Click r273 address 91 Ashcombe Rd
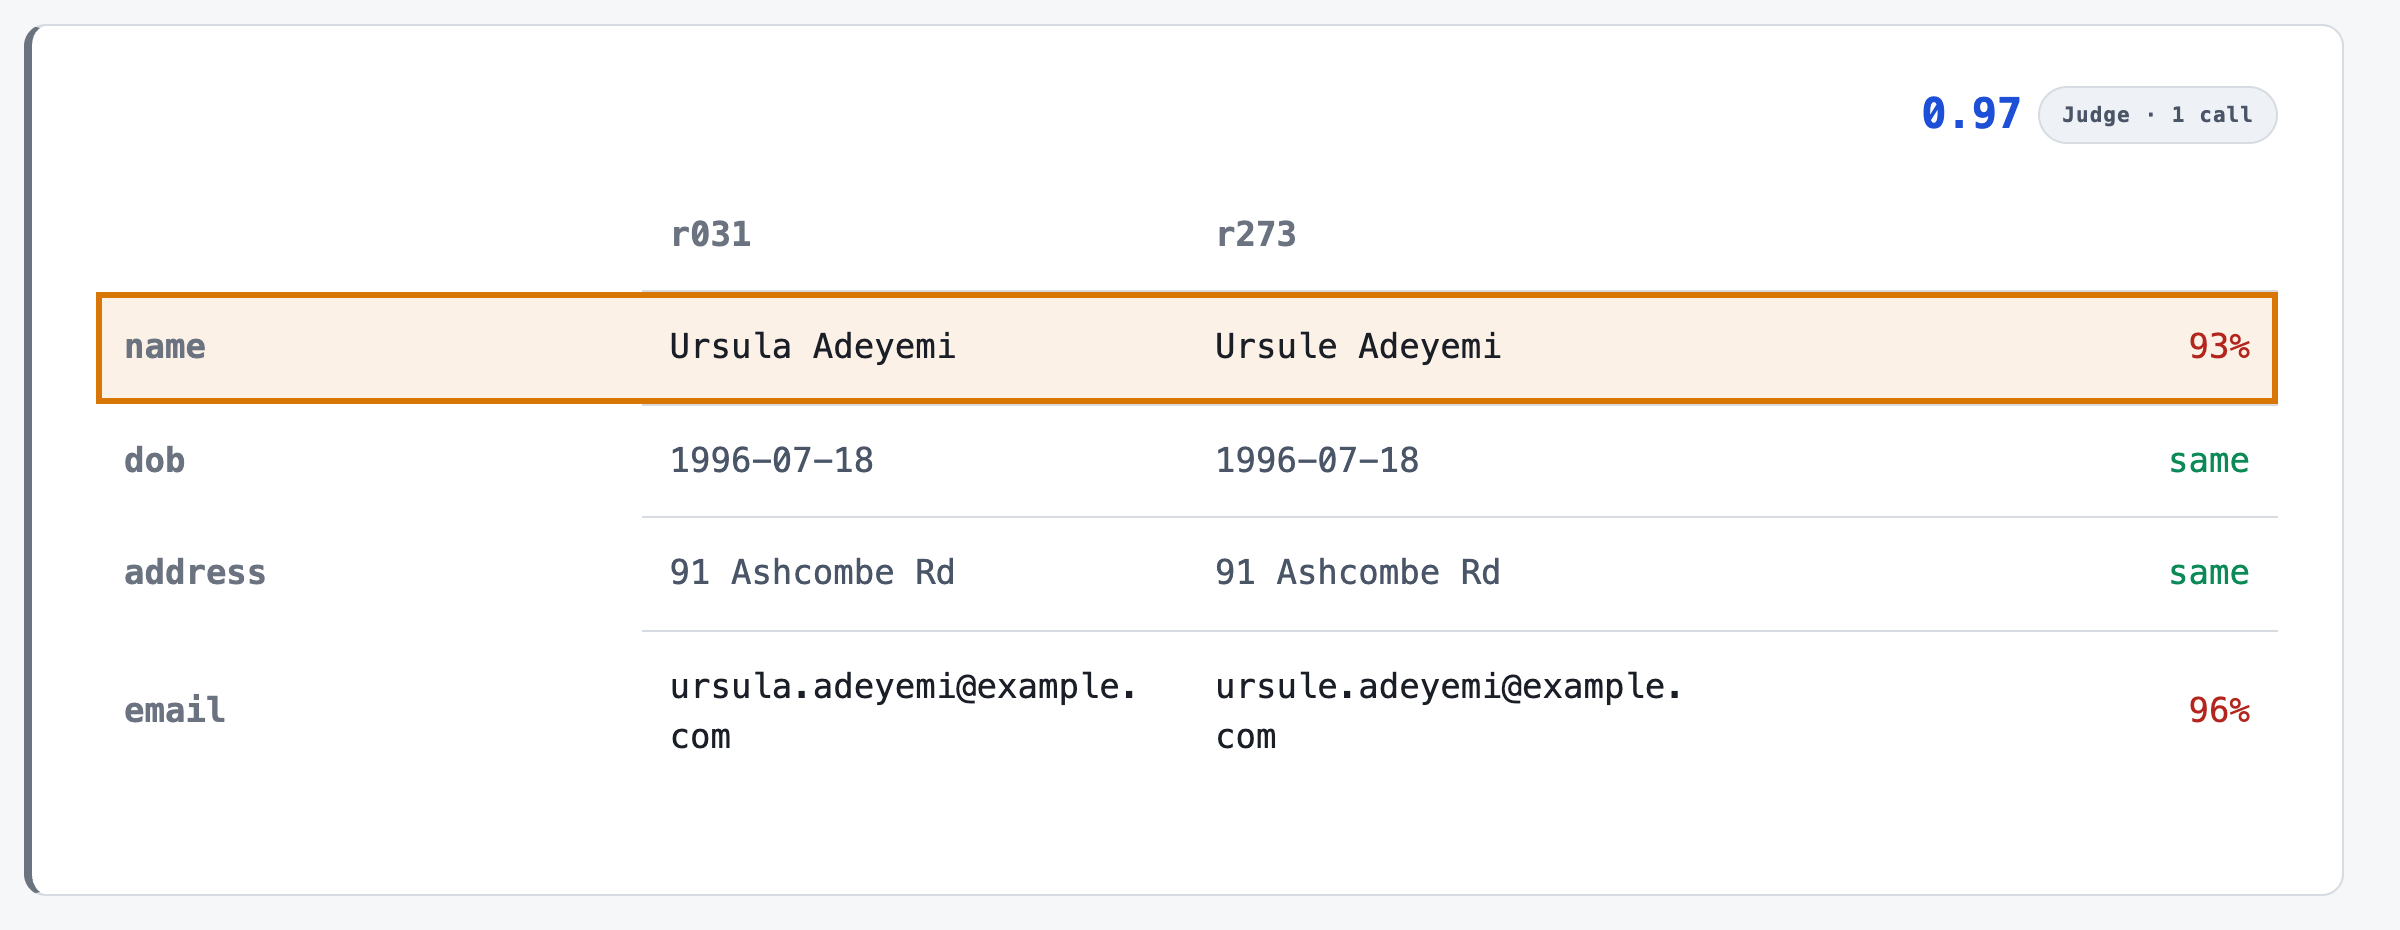Image resolution: width=2400 pixels, height=930 pixels. coord(1358,573)
